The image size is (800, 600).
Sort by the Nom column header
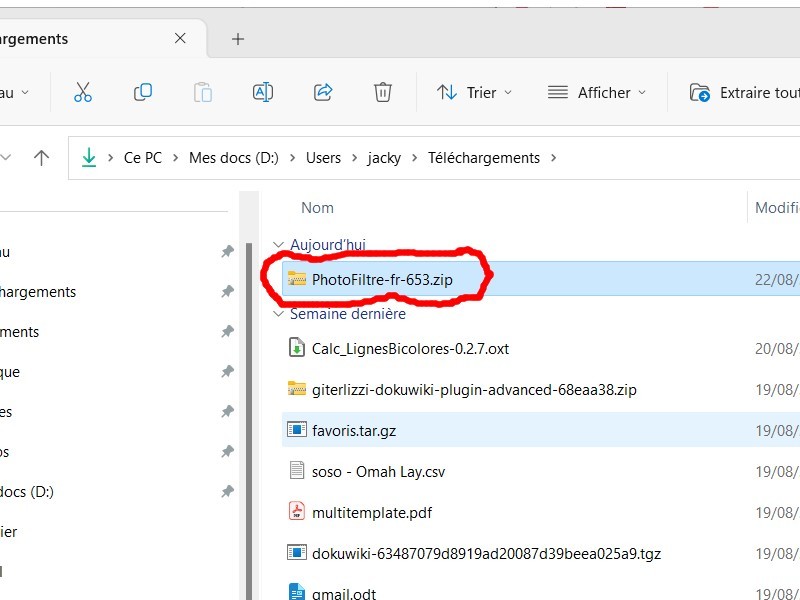(x=317, y=207)
